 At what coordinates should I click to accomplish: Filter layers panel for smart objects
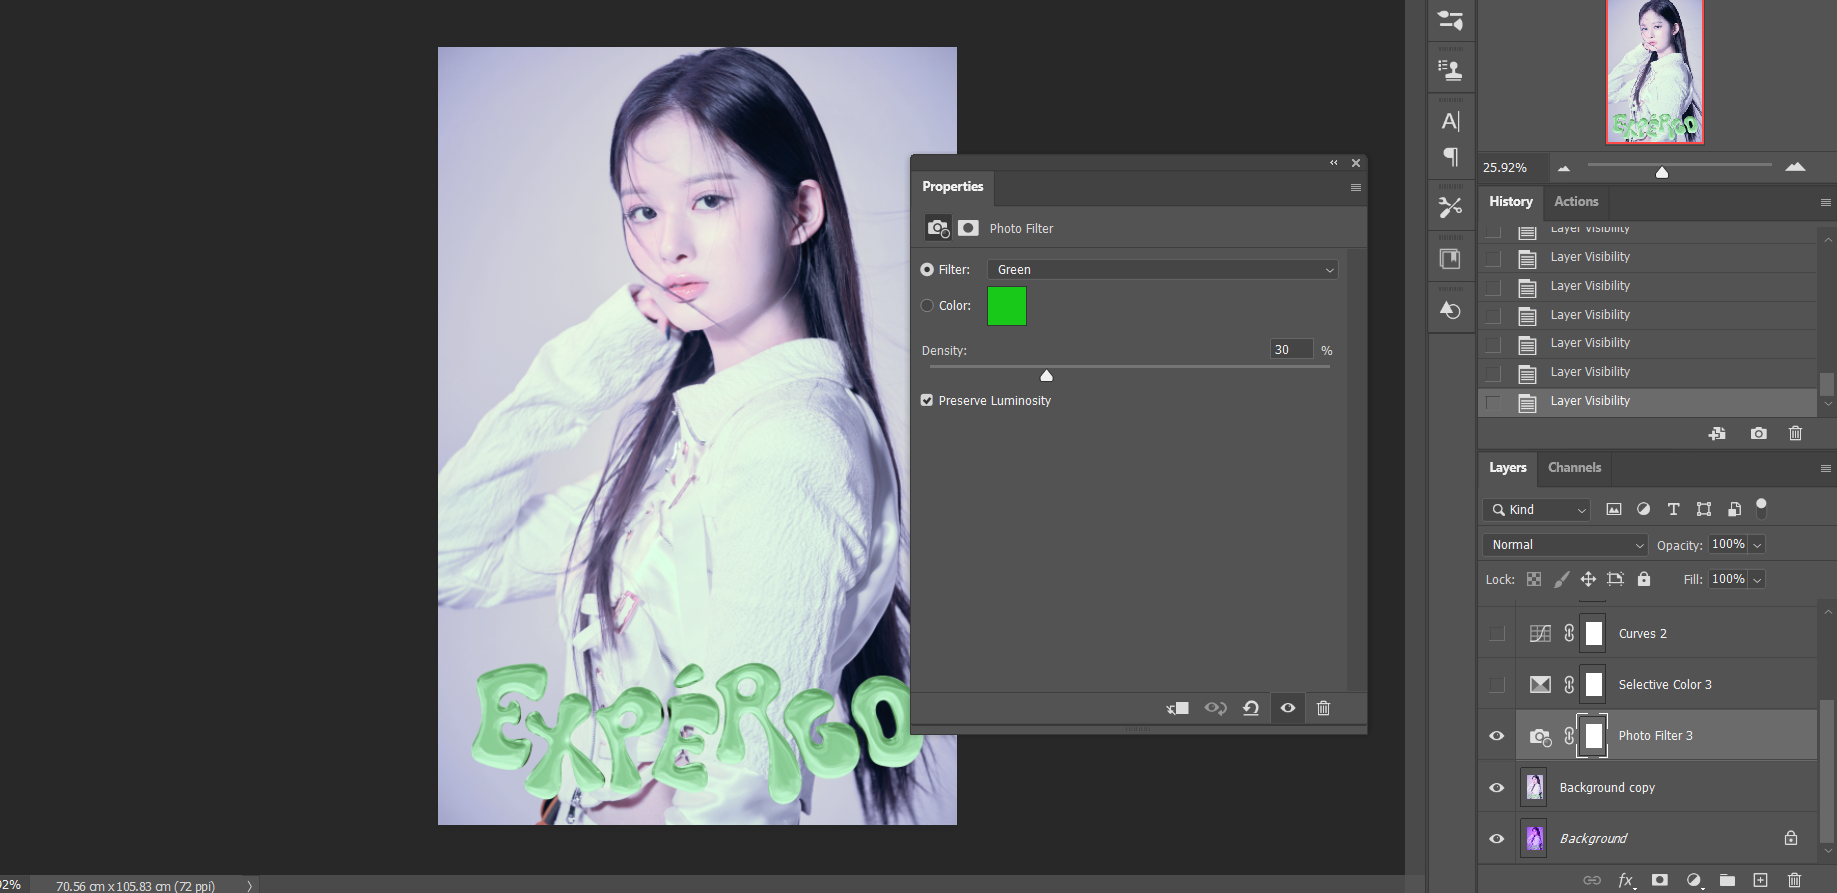tap(1734, 509)
